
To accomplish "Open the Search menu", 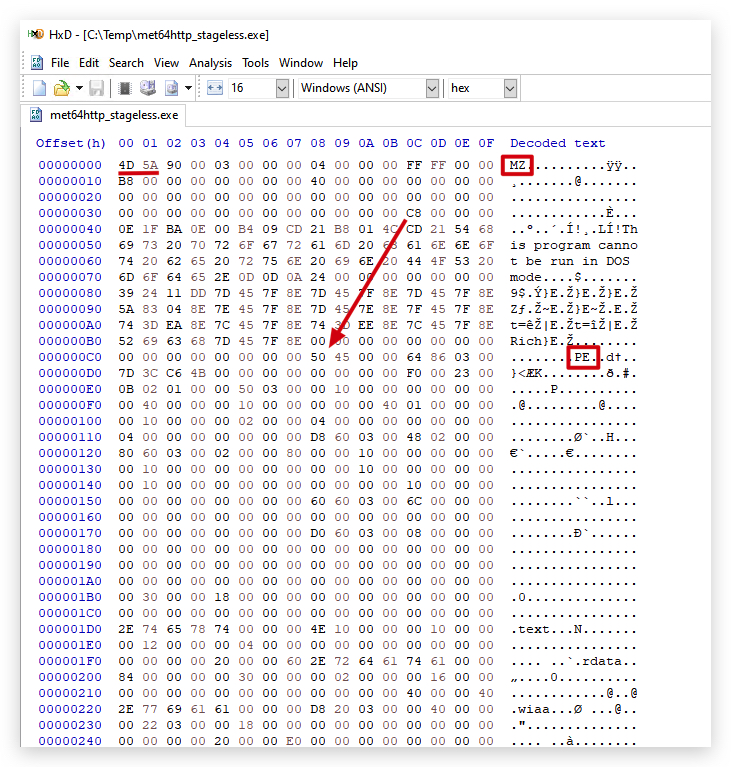I will [x=126, y=63].
